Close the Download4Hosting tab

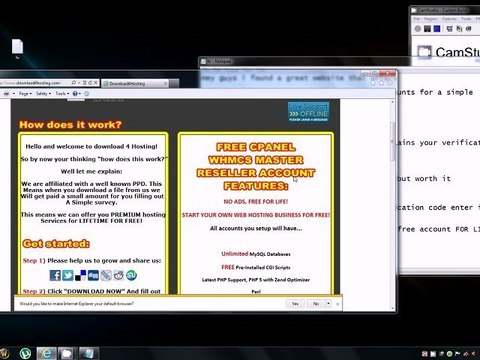click(x=166, y=84)
